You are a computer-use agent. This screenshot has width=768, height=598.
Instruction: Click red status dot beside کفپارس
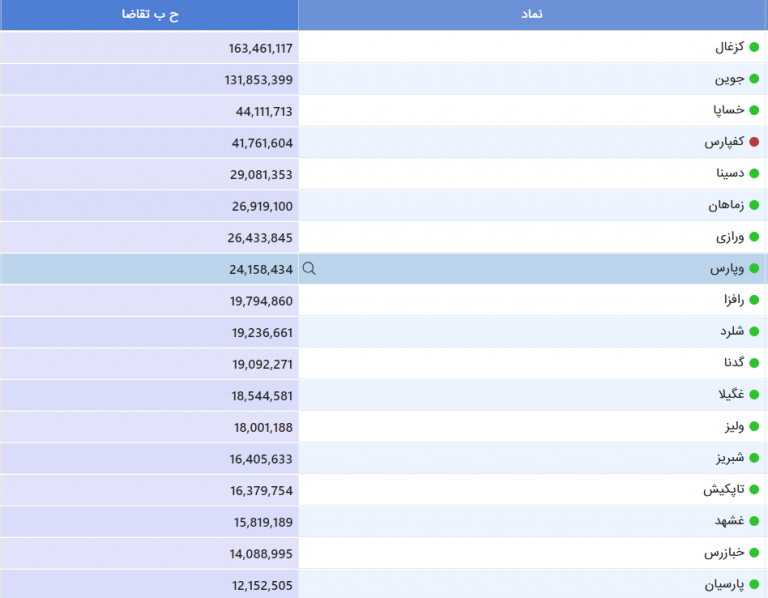[754, 142]
